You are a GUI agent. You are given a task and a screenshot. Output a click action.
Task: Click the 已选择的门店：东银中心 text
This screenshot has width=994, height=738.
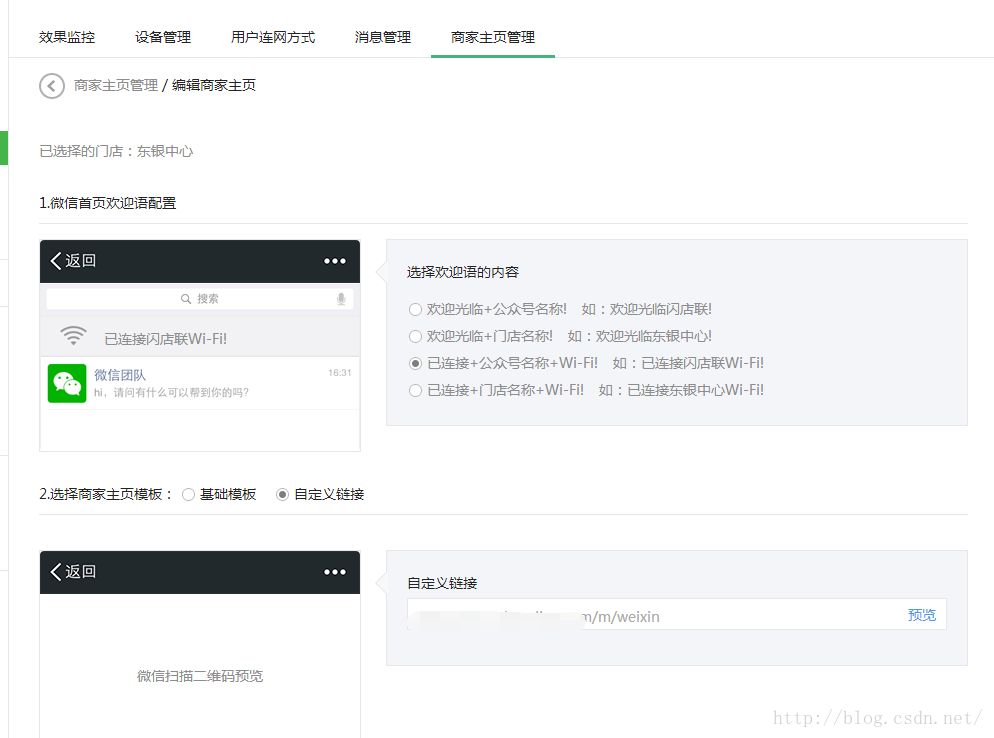click(x=116, y=152)
